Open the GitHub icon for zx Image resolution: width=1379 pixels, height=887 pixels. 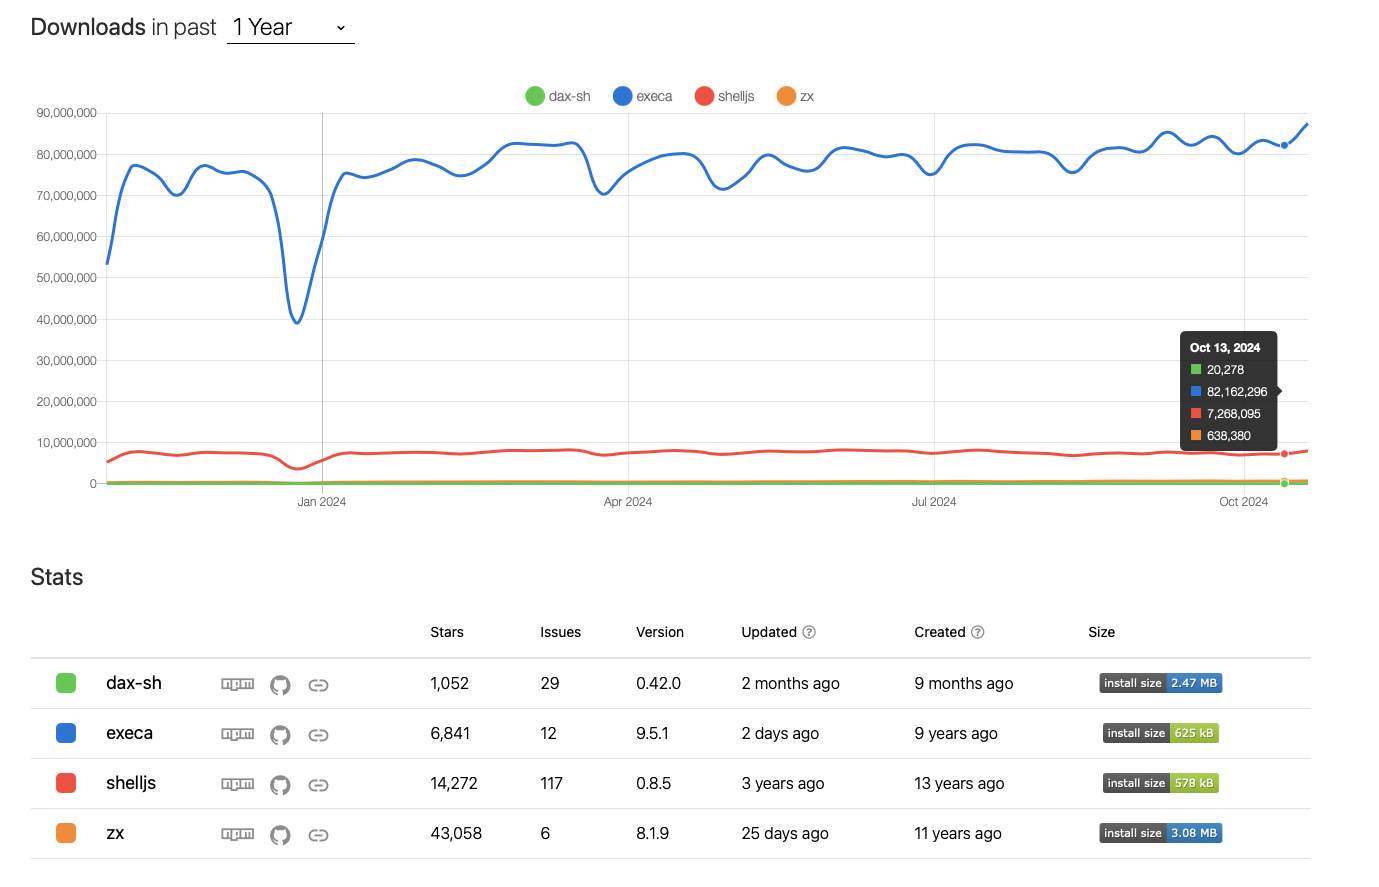280,835
